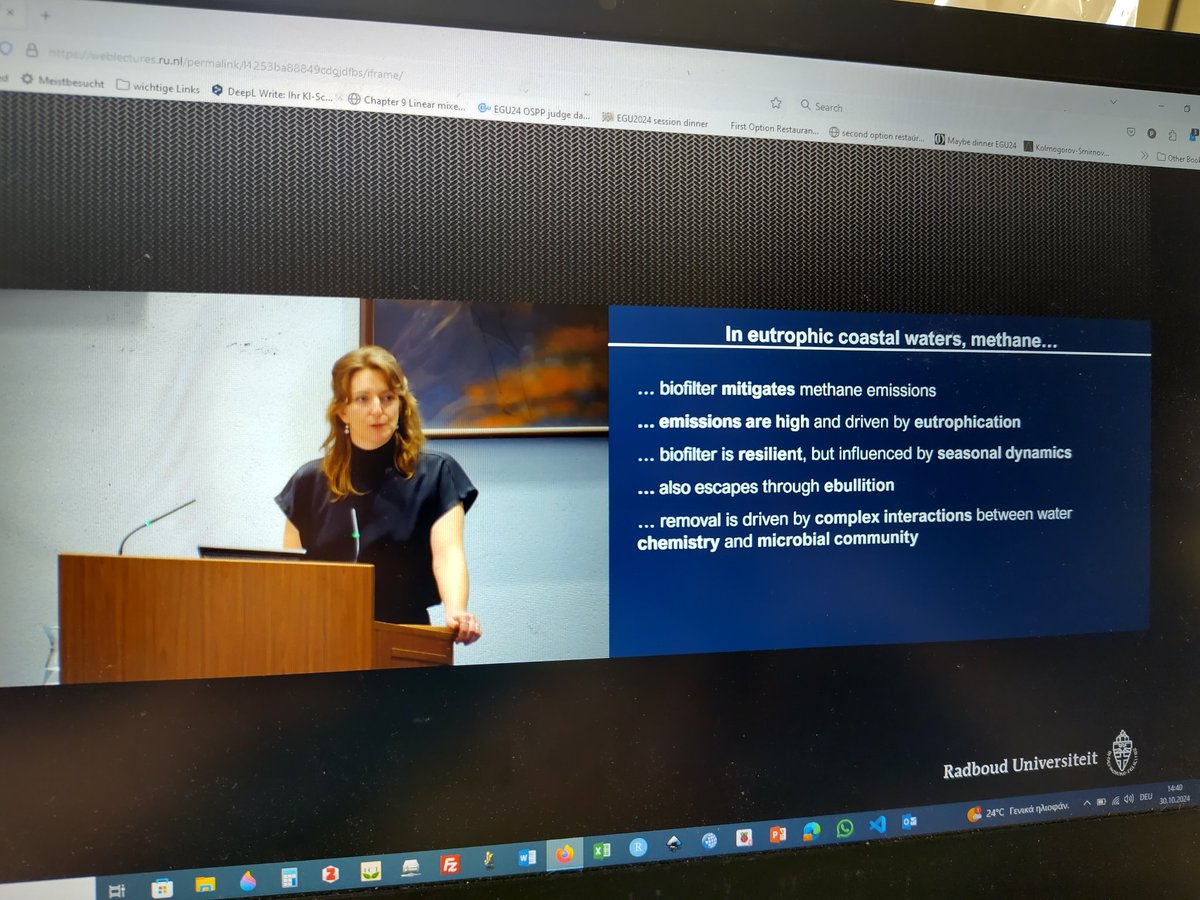Open the globe network app in the taskbar
This screenshot has width=1200, height=900.
(x=709, y=840)
